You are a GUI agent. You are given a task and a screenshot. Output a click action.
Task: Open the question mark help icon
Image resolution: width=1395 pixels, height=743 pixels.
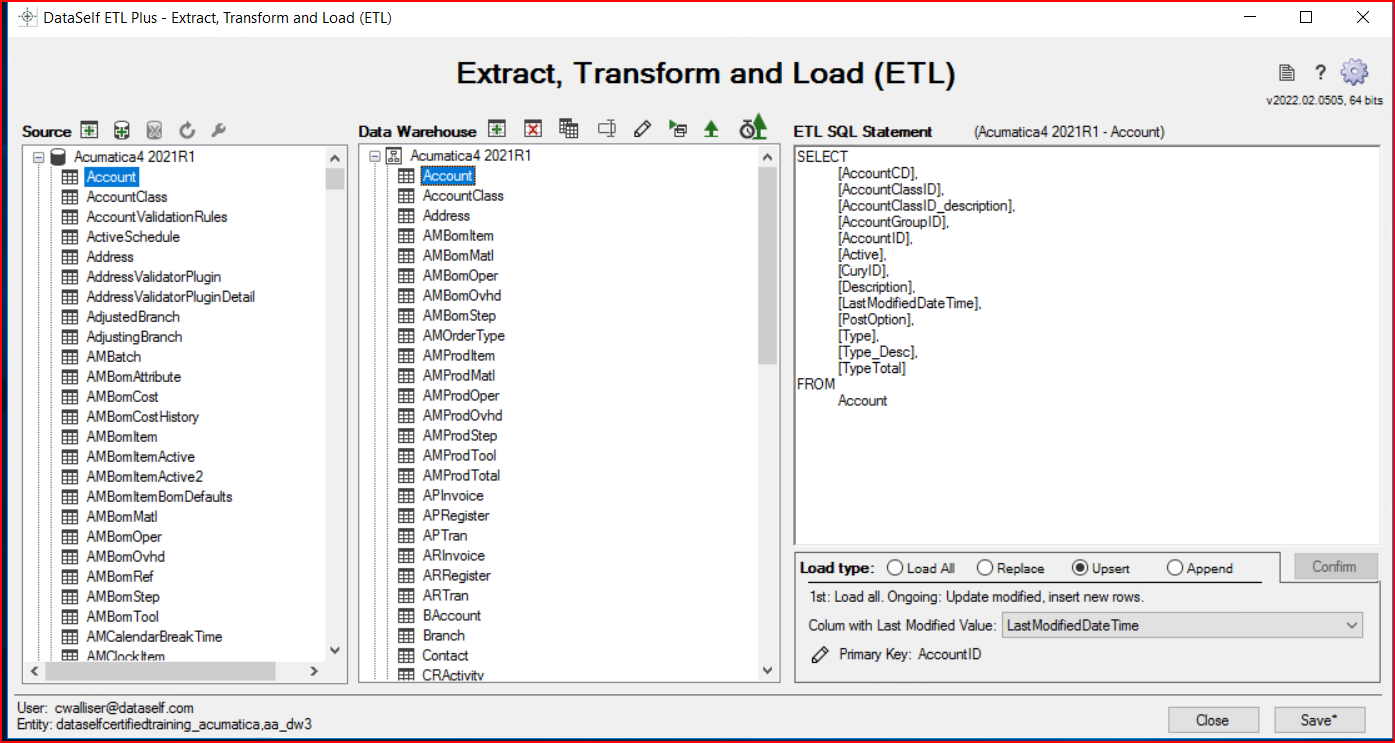point(1320,72)
